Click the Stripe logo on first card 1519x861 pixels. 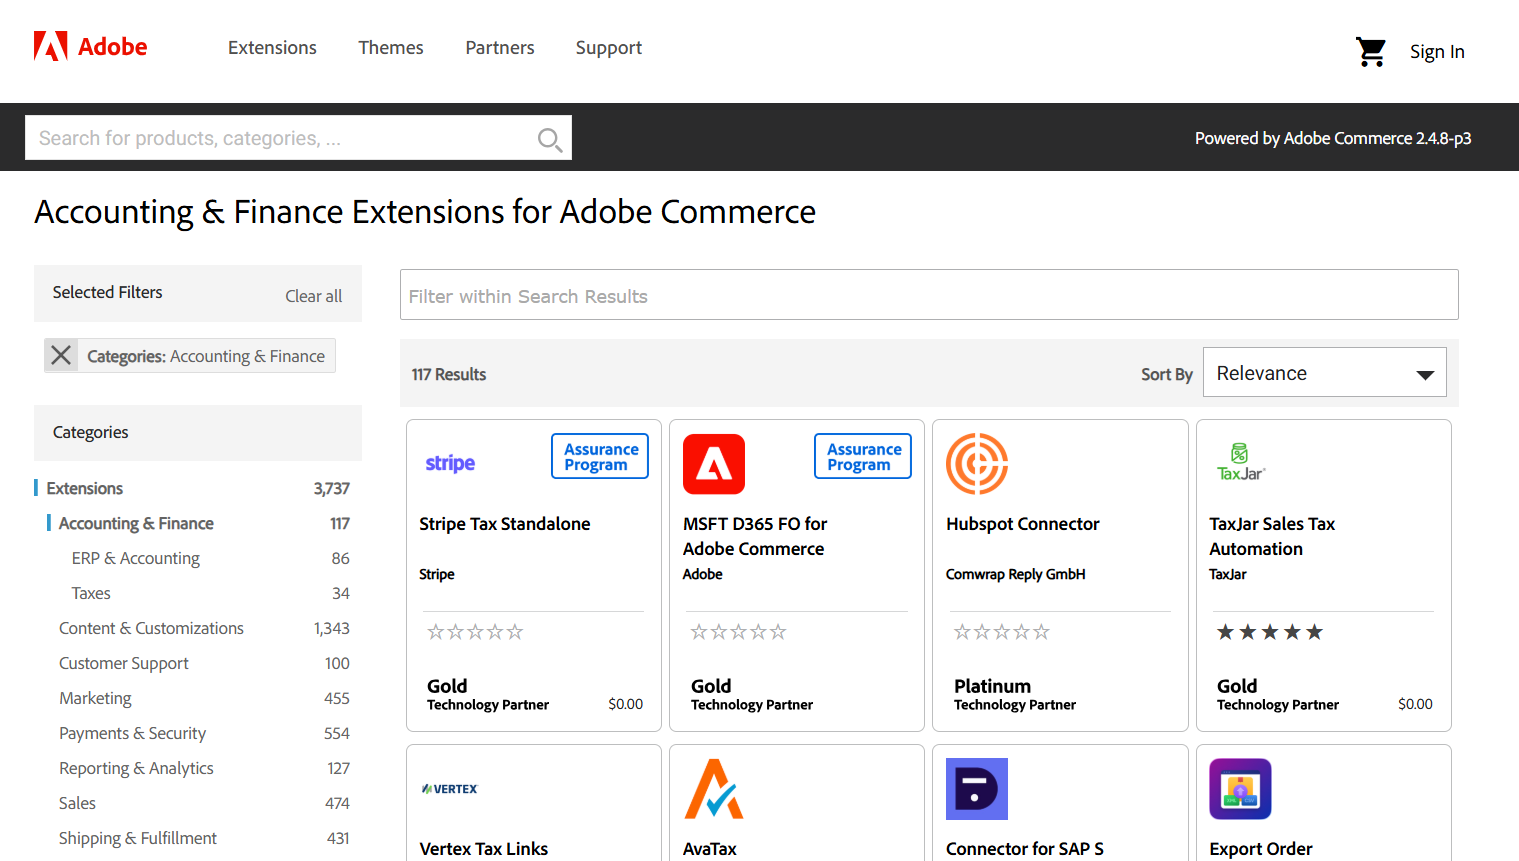tap(450, 463)
